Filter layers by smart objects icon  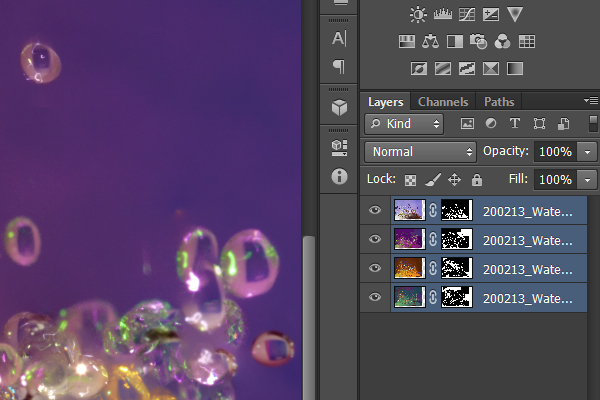coord(563,124)
